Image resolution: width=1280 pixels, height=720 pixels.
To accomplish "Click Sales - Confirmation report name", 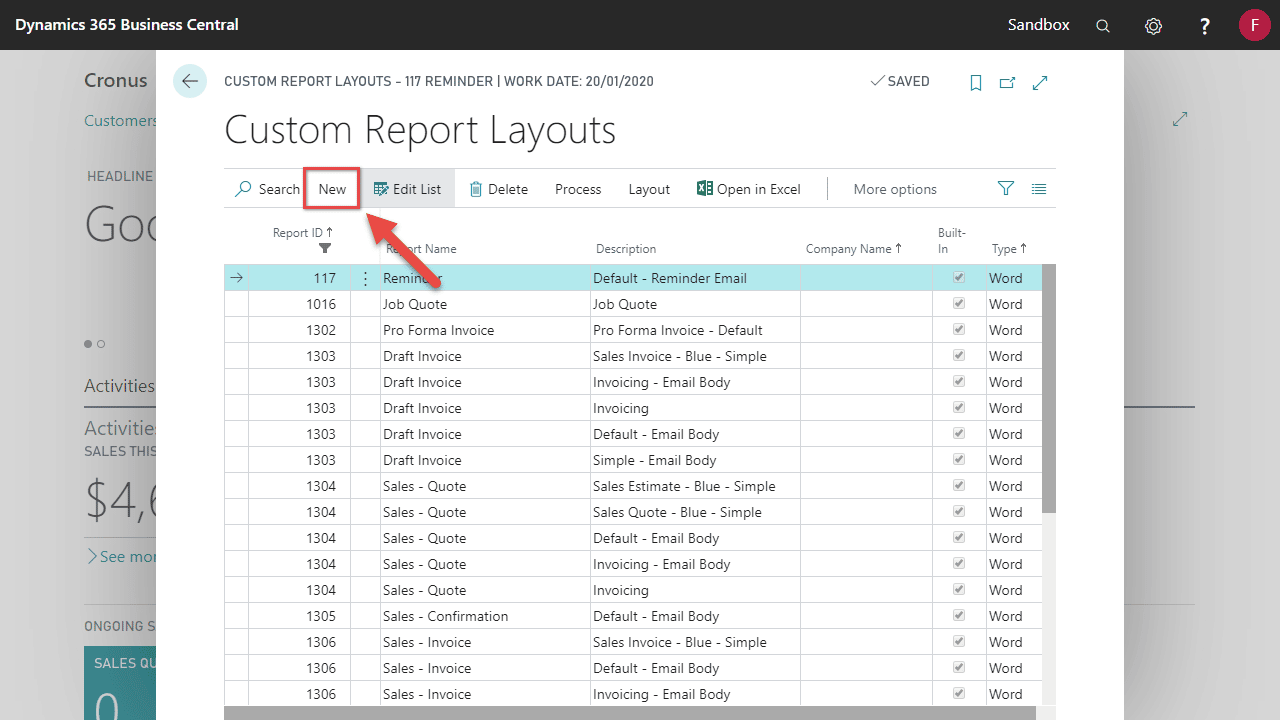I will (x=485, y=616).
